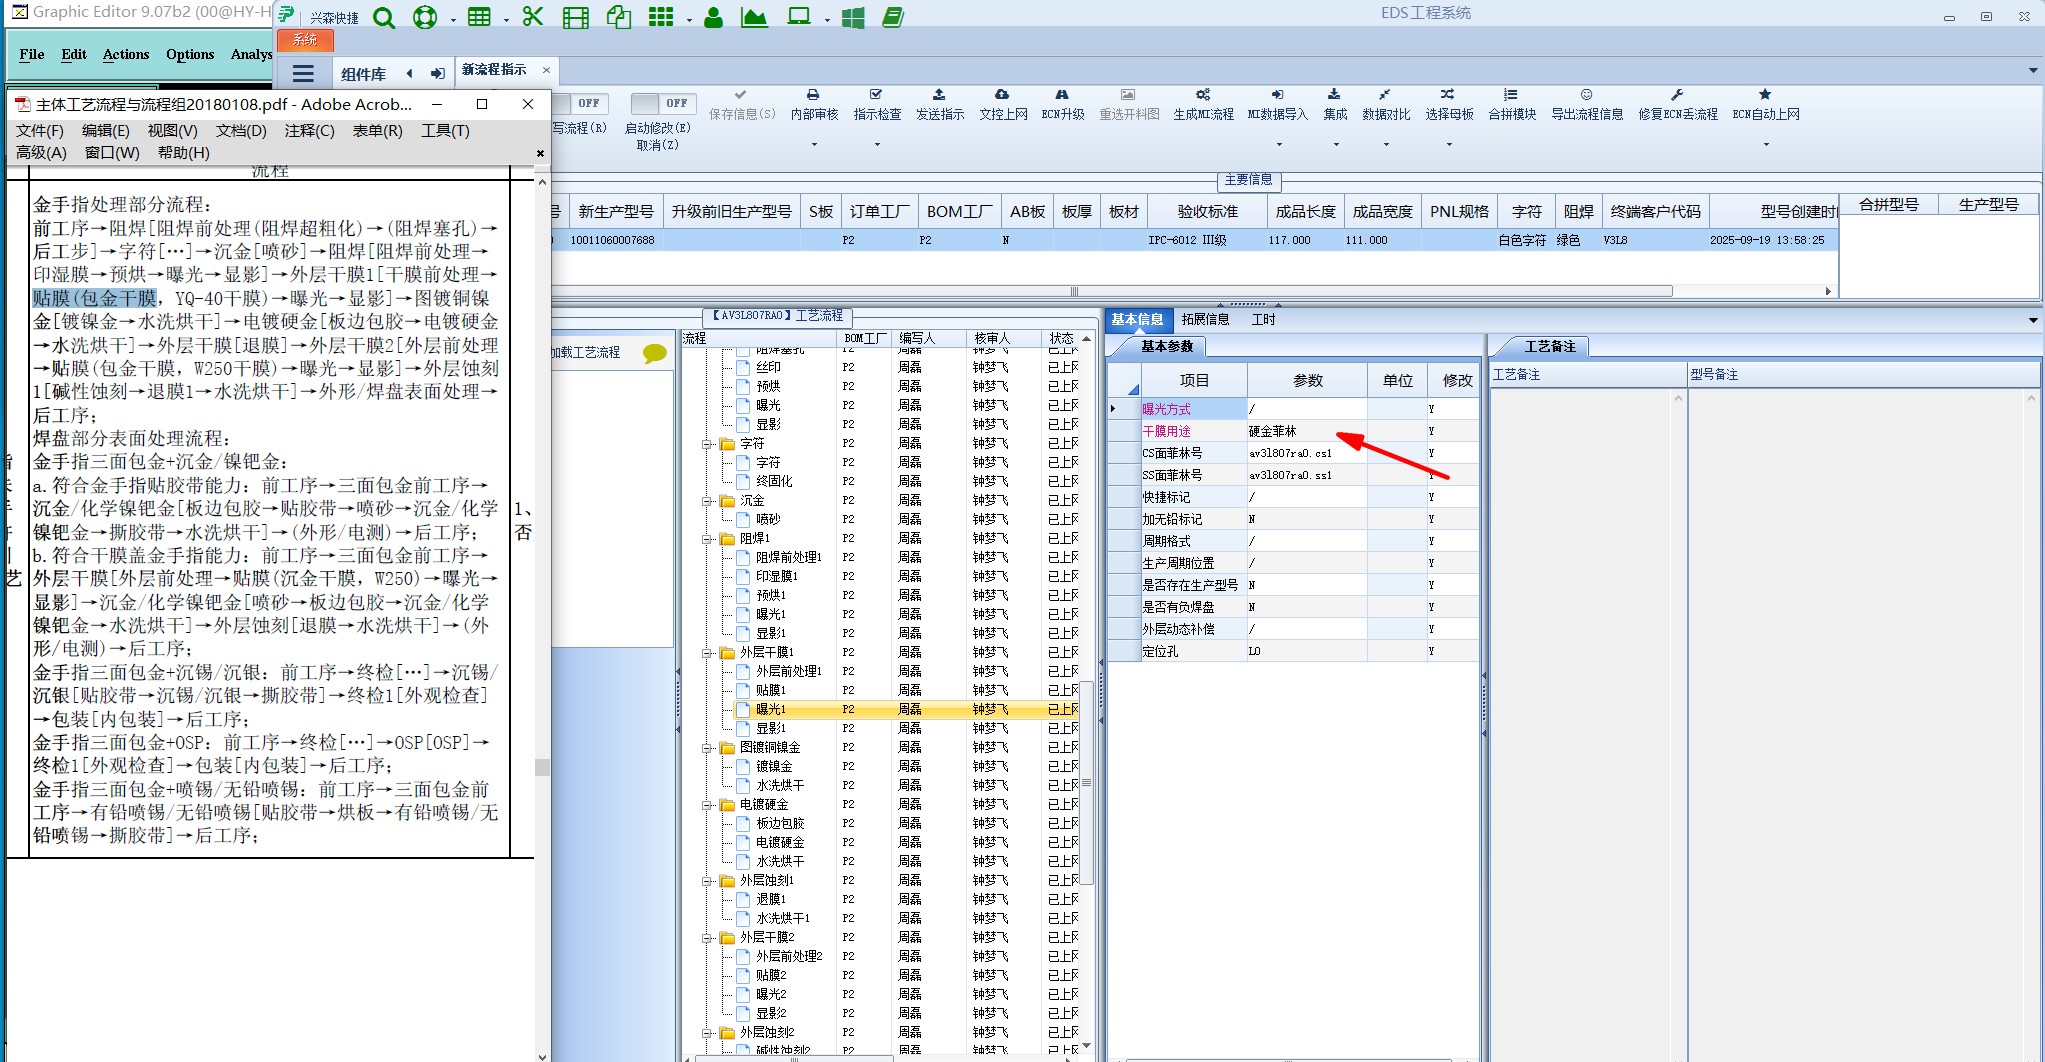Click the 组件库 panel label
This screenshot has width=2045, height=1062.
363,74
